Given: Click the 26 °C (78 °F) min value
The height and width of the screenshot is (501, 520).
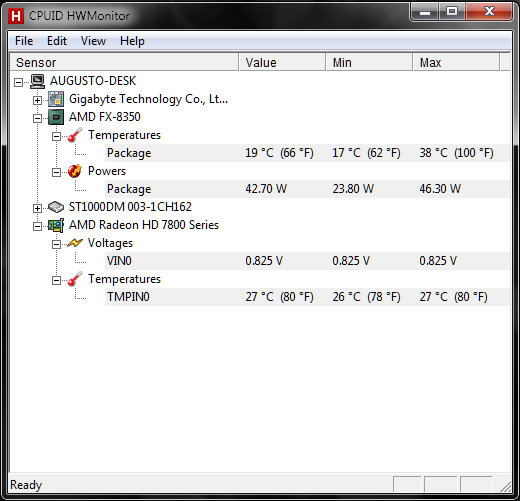Looking at the screenshot, I should tap(366, 297).
